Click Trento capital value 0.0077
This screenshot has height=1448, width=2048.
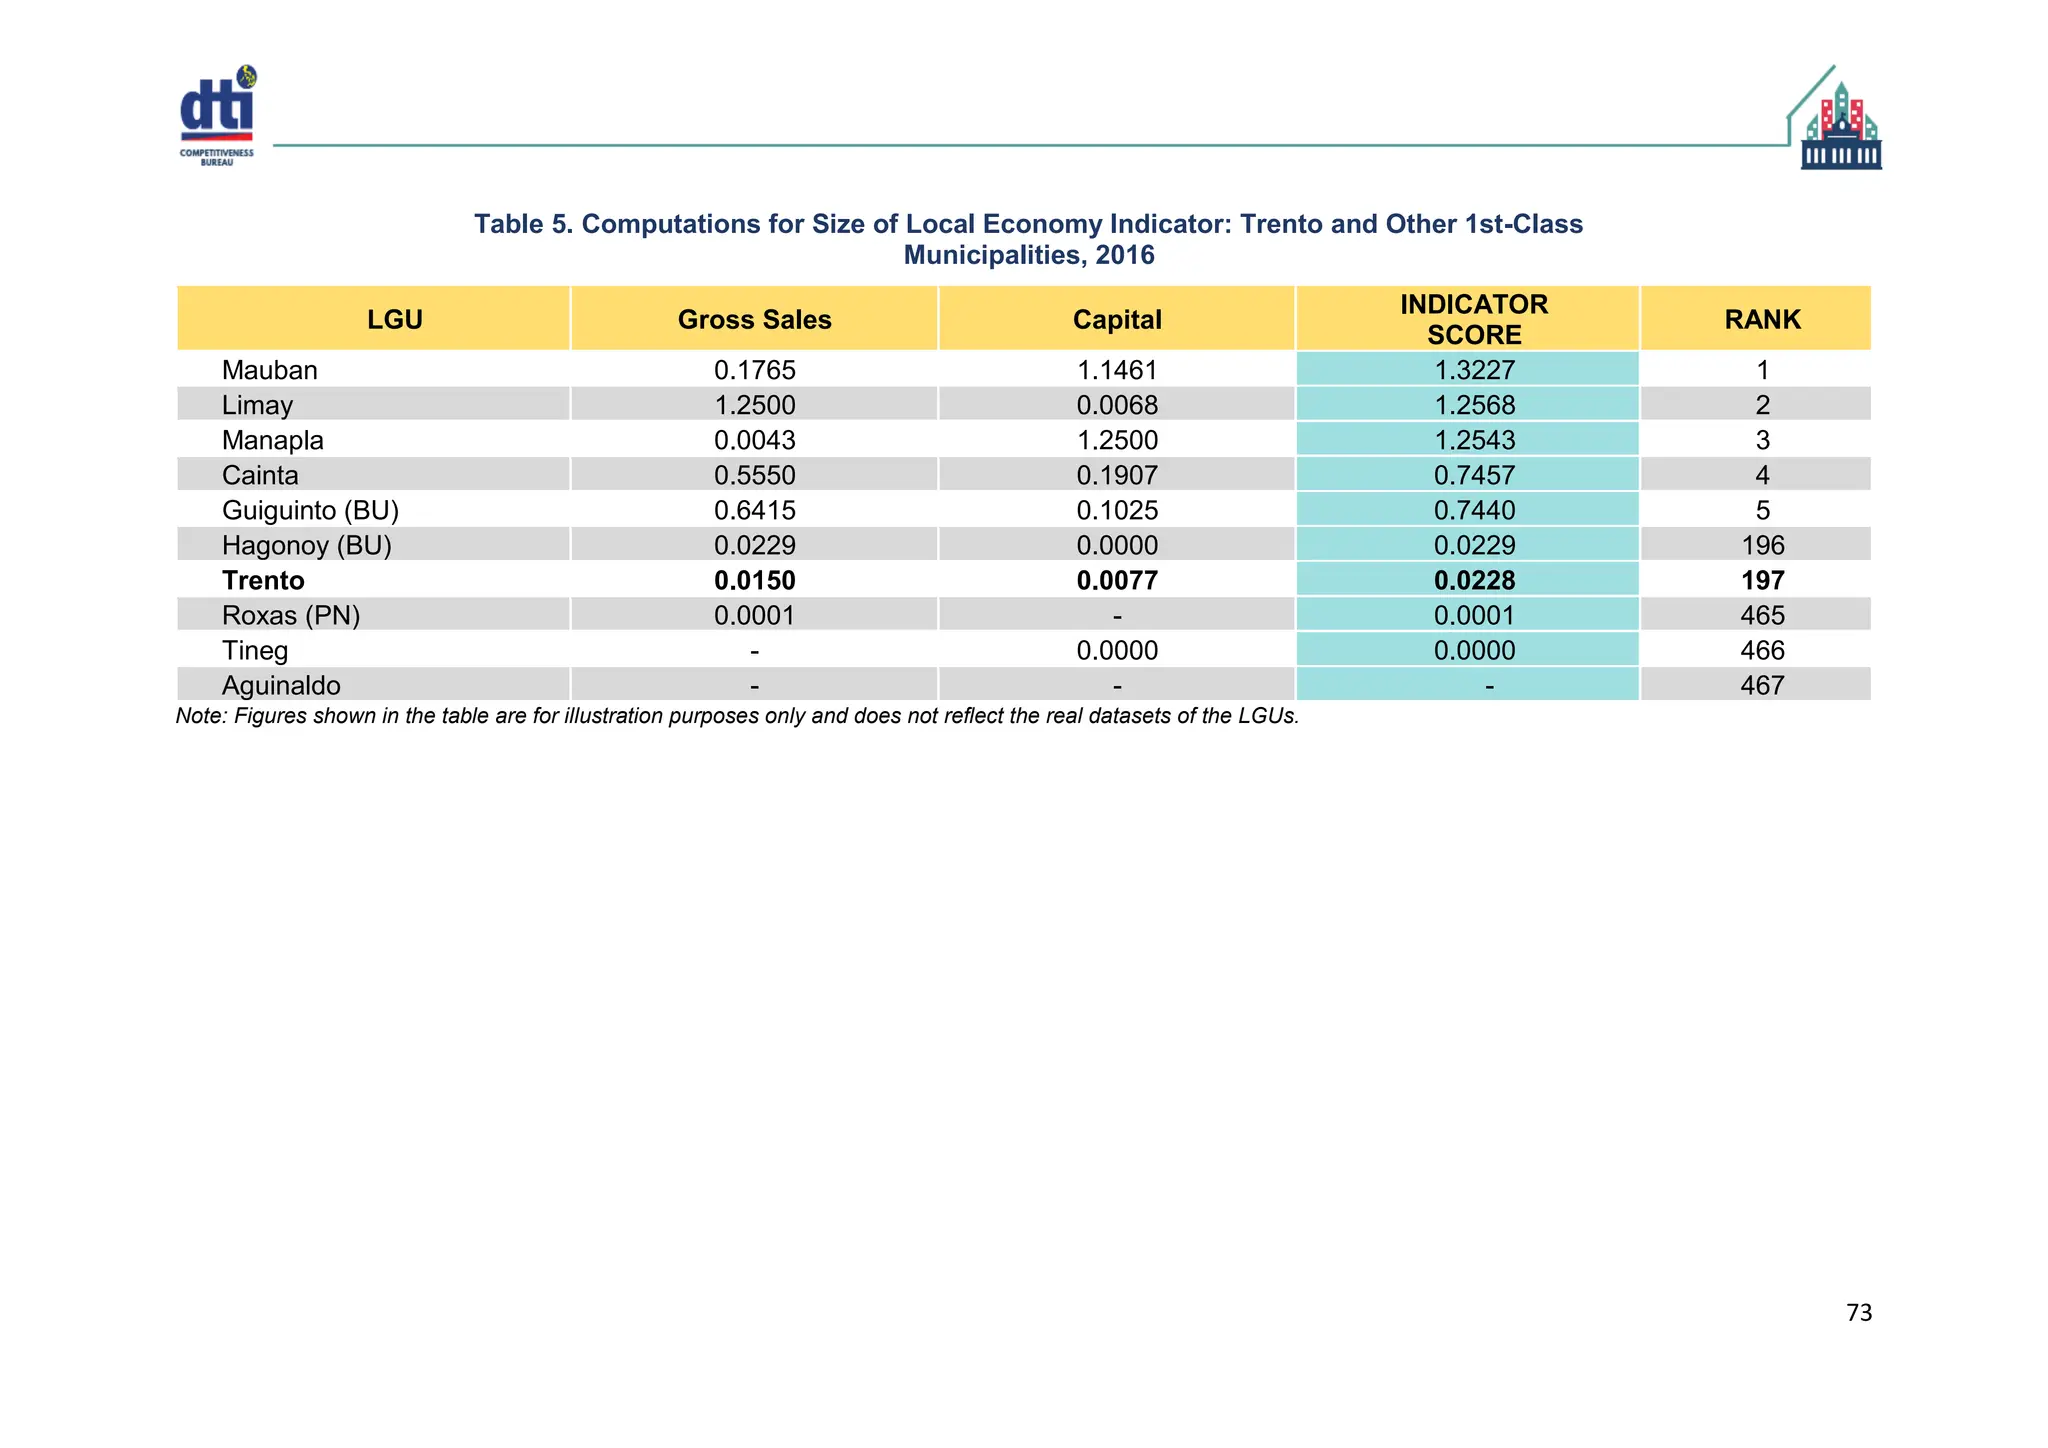tap(1117, 580)
